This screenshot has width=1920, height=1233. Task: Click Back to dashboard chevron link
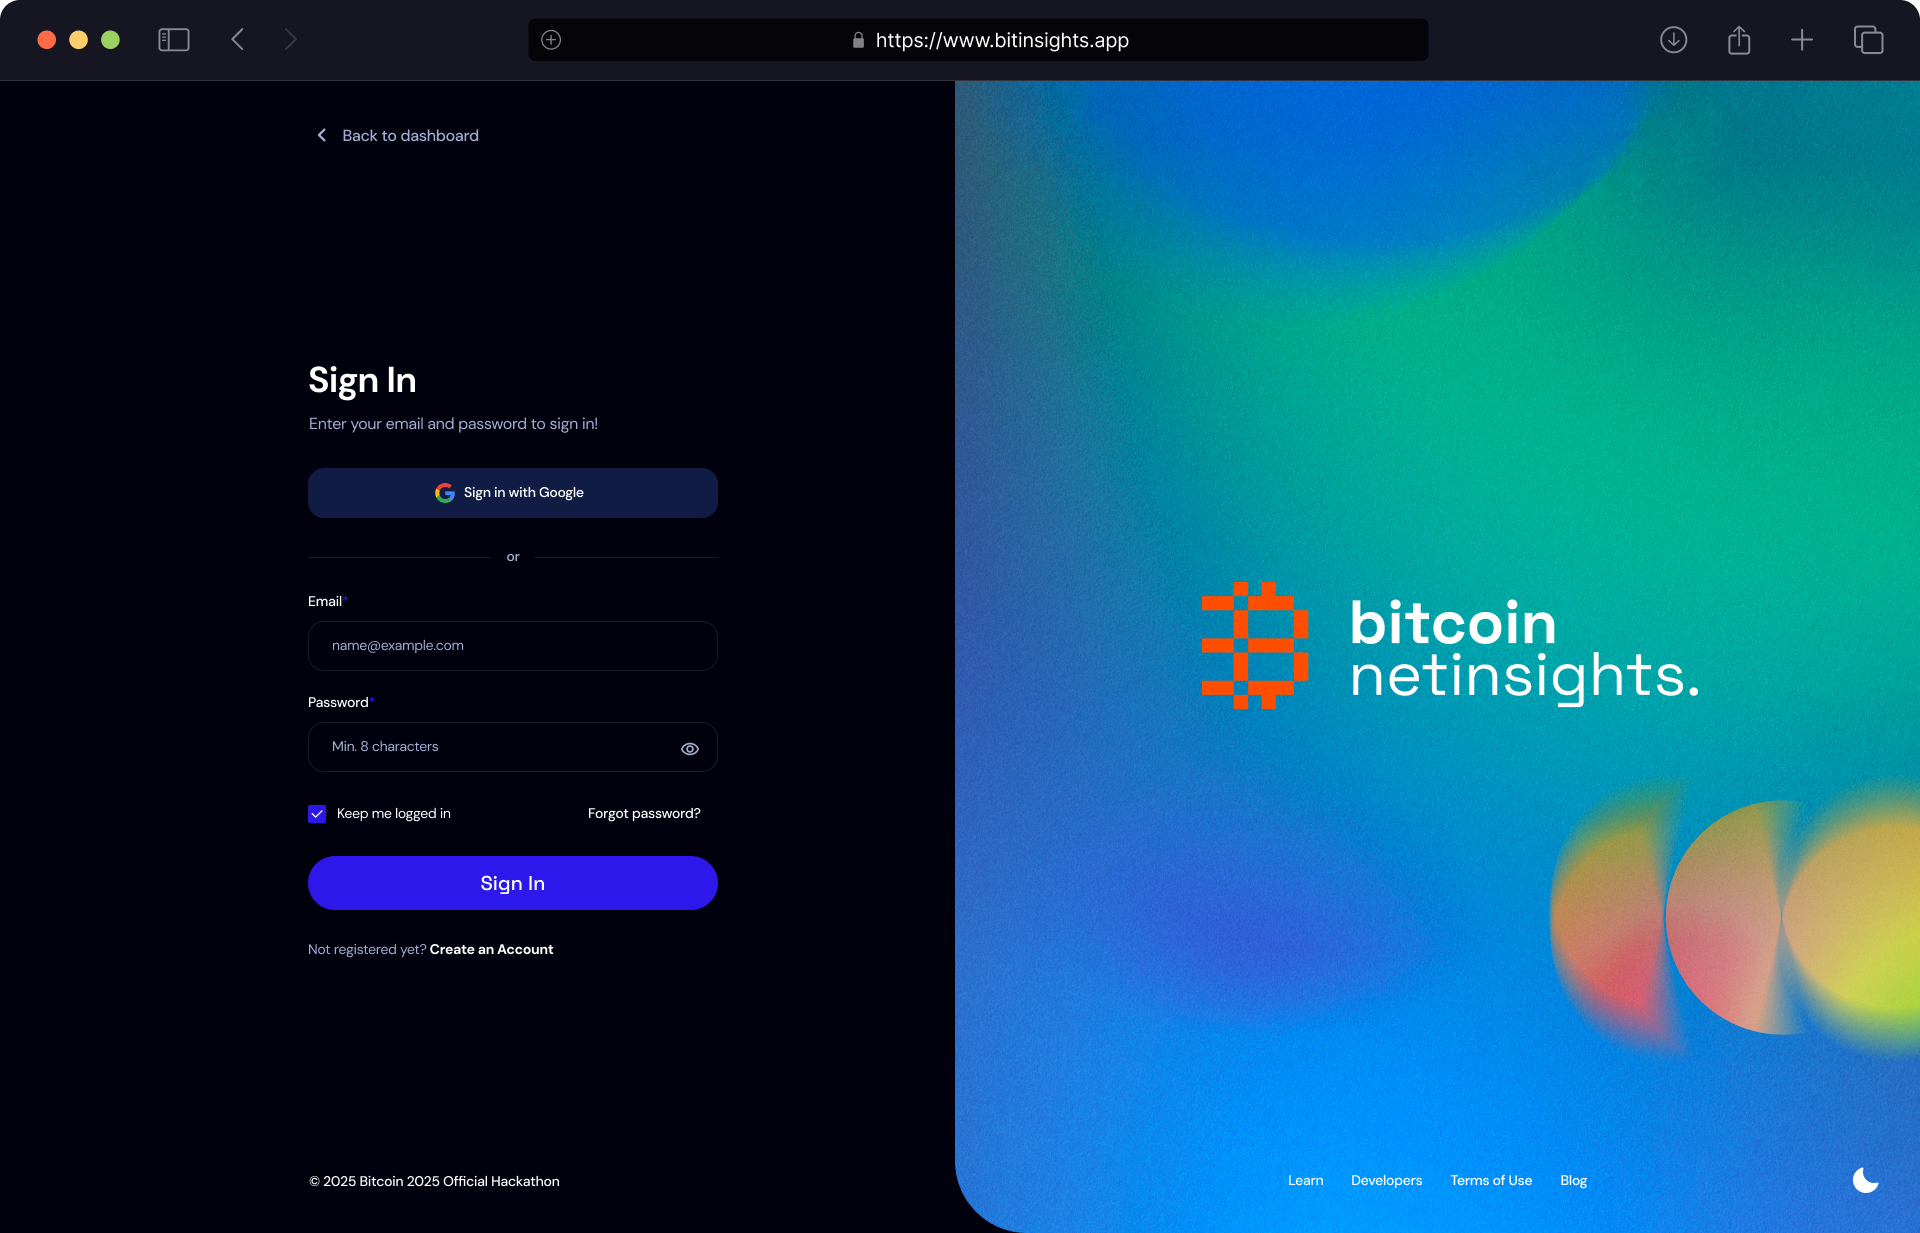pos(398,135)
